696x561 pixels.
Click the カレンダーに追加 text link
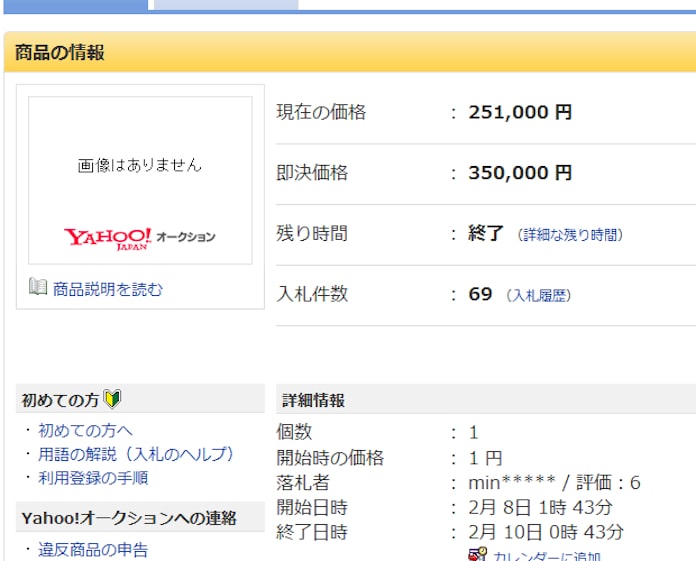pyautogui.click(x=546, y=555)
